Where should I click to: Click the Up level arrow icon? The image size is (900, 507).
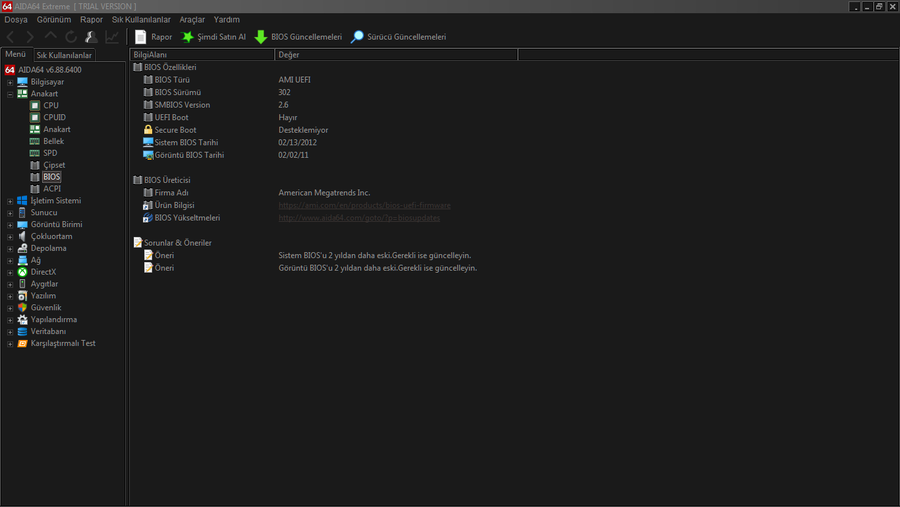point(51,37)
